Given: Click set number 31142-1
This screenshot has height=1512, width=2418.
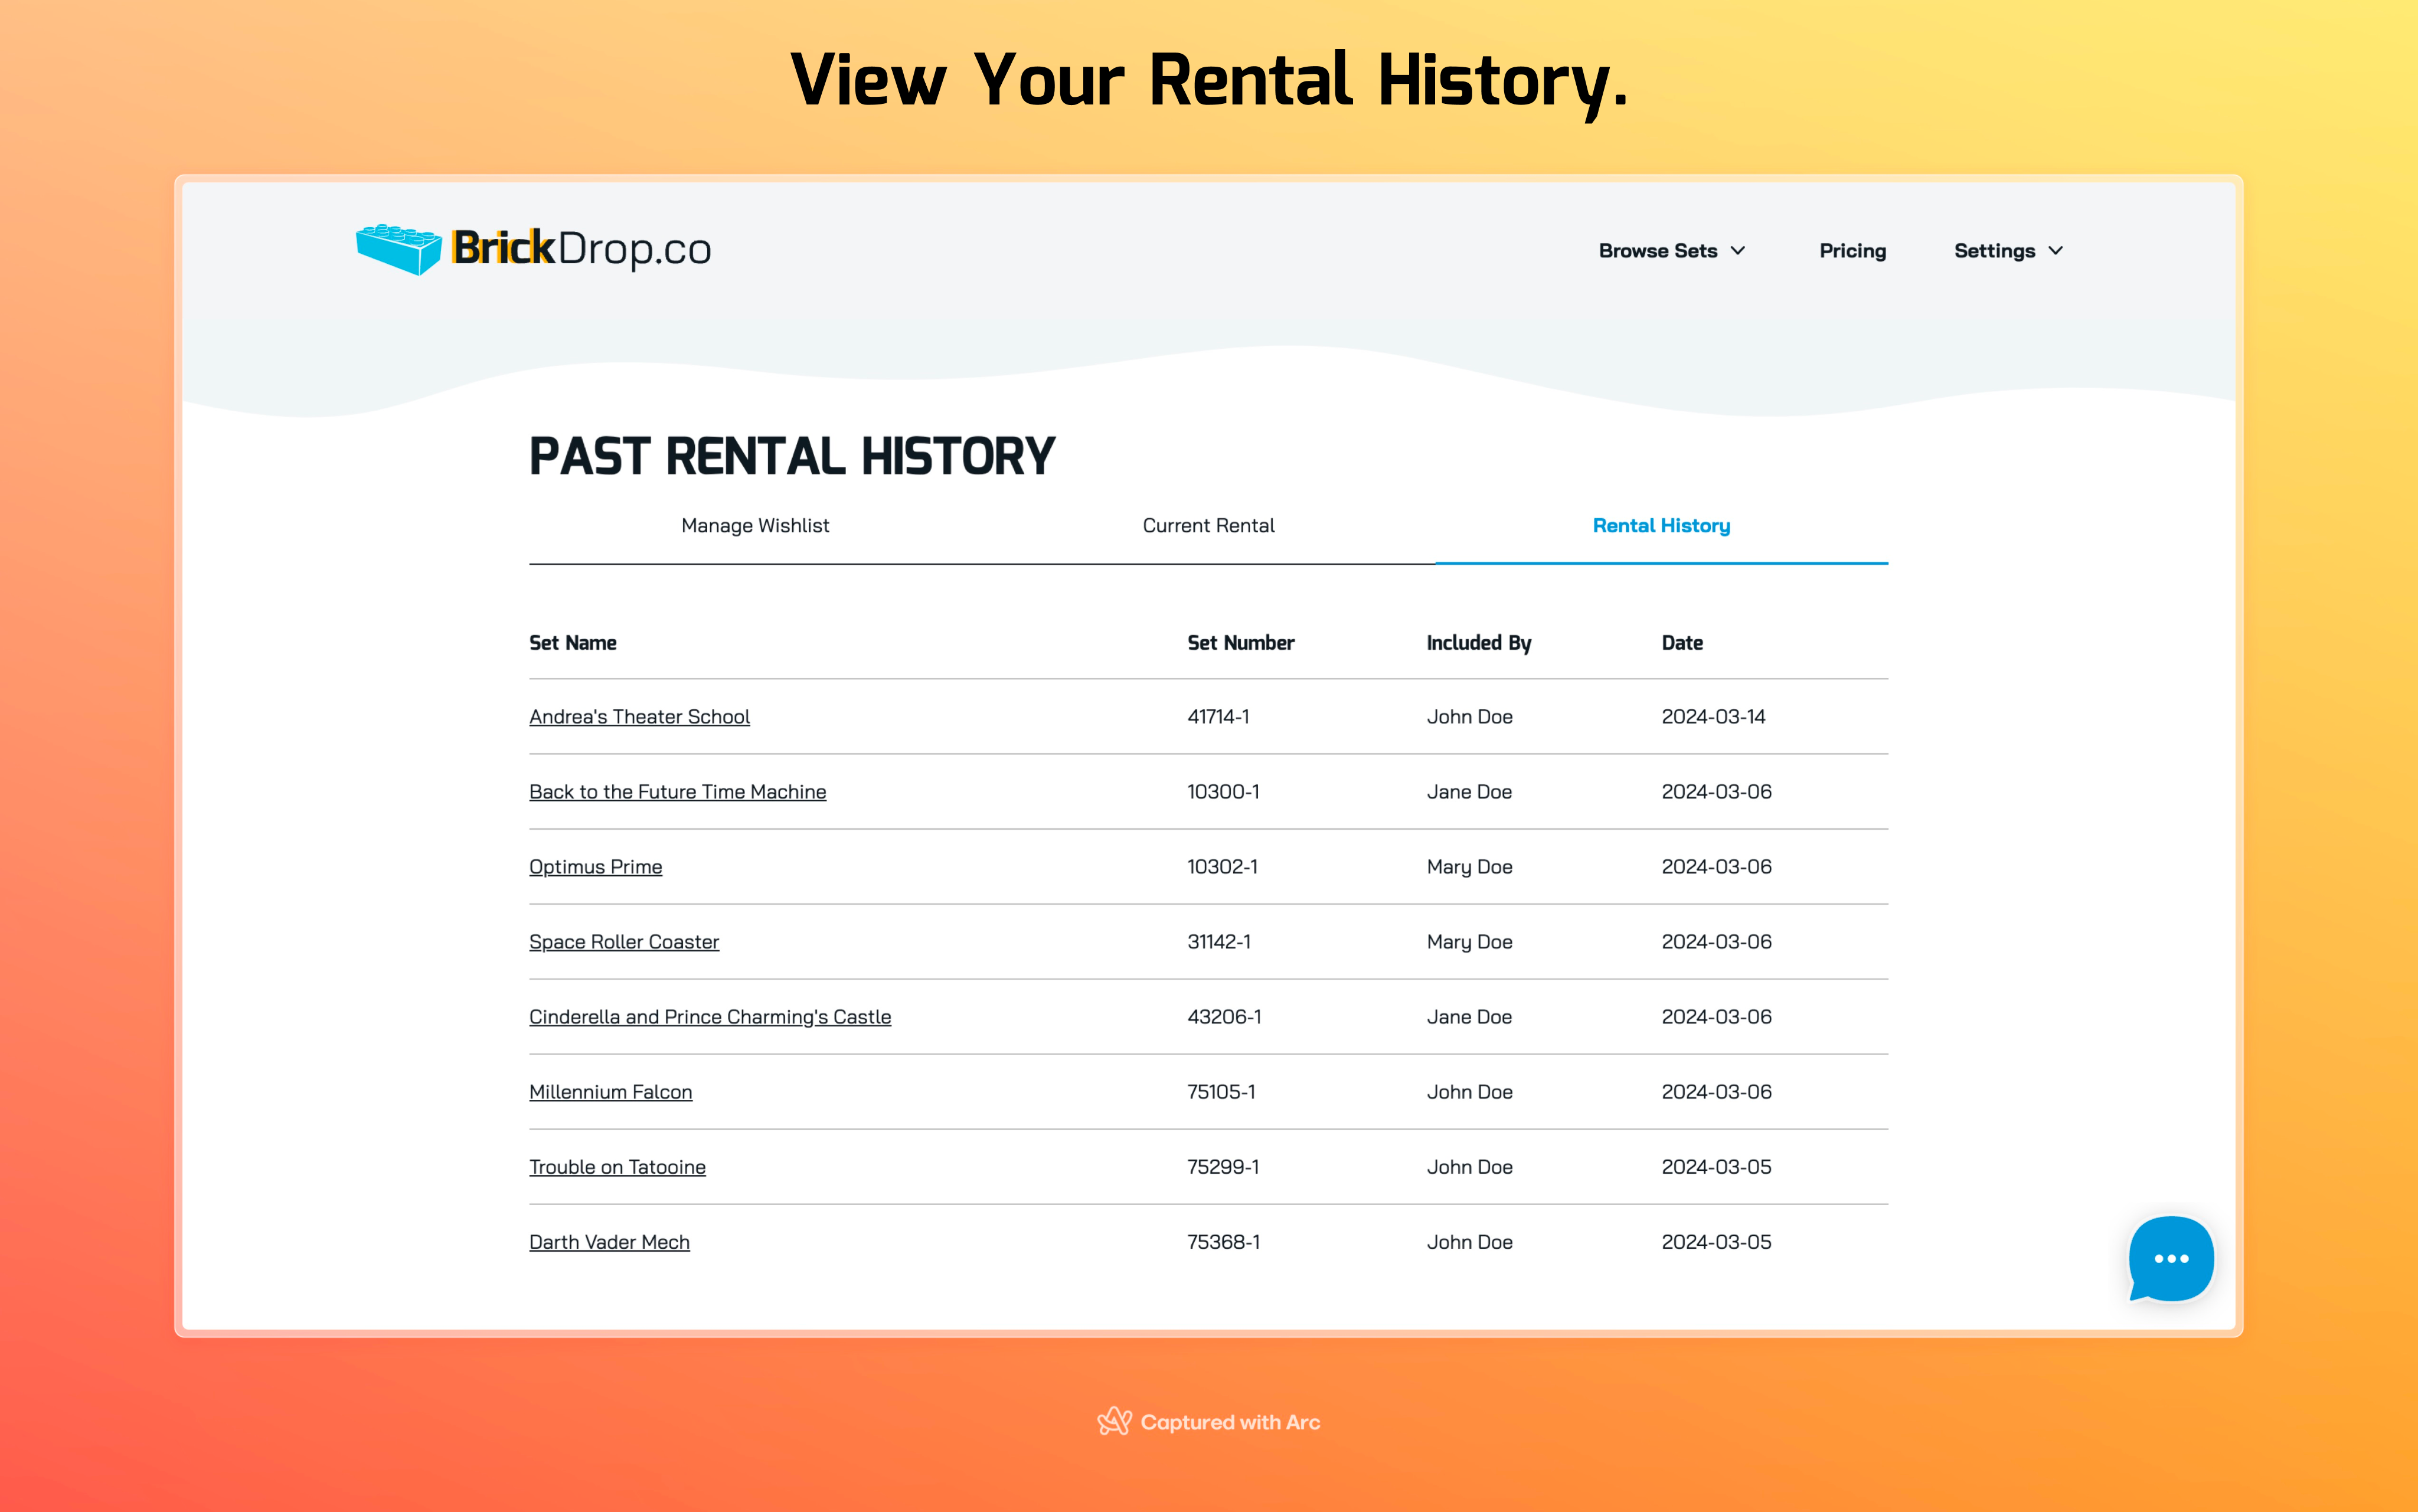Looking at the screenshot, I should pos(1219,942).
